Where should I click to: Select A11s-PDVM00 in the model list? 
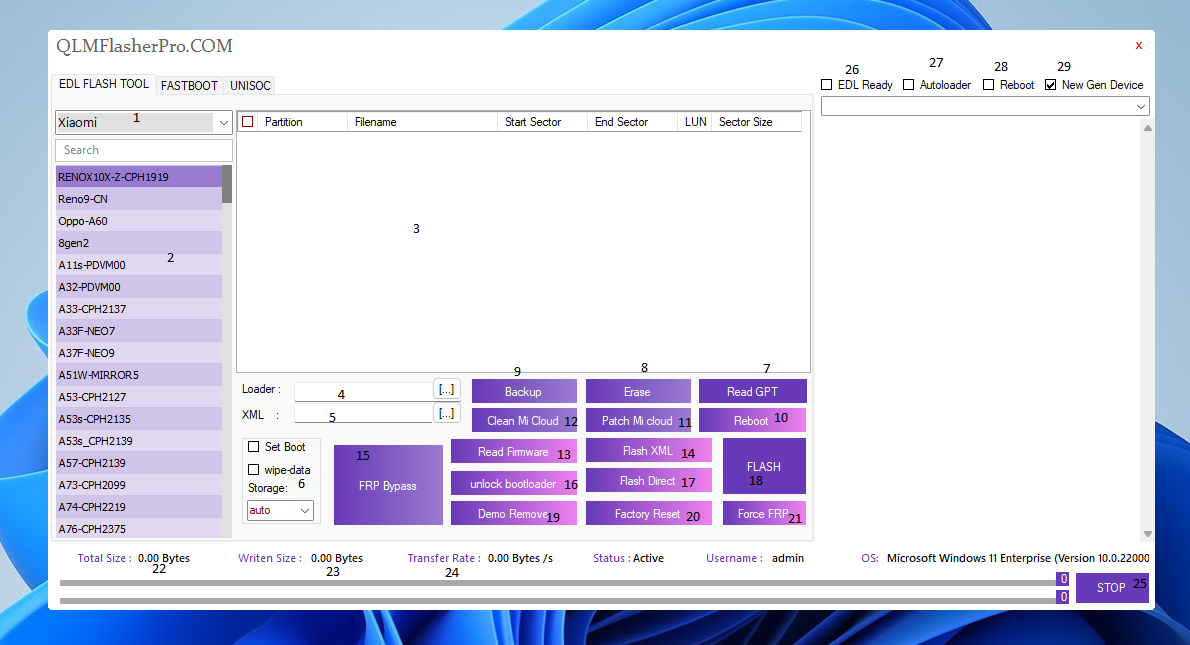pyautogui.click(x=139, y=265)
